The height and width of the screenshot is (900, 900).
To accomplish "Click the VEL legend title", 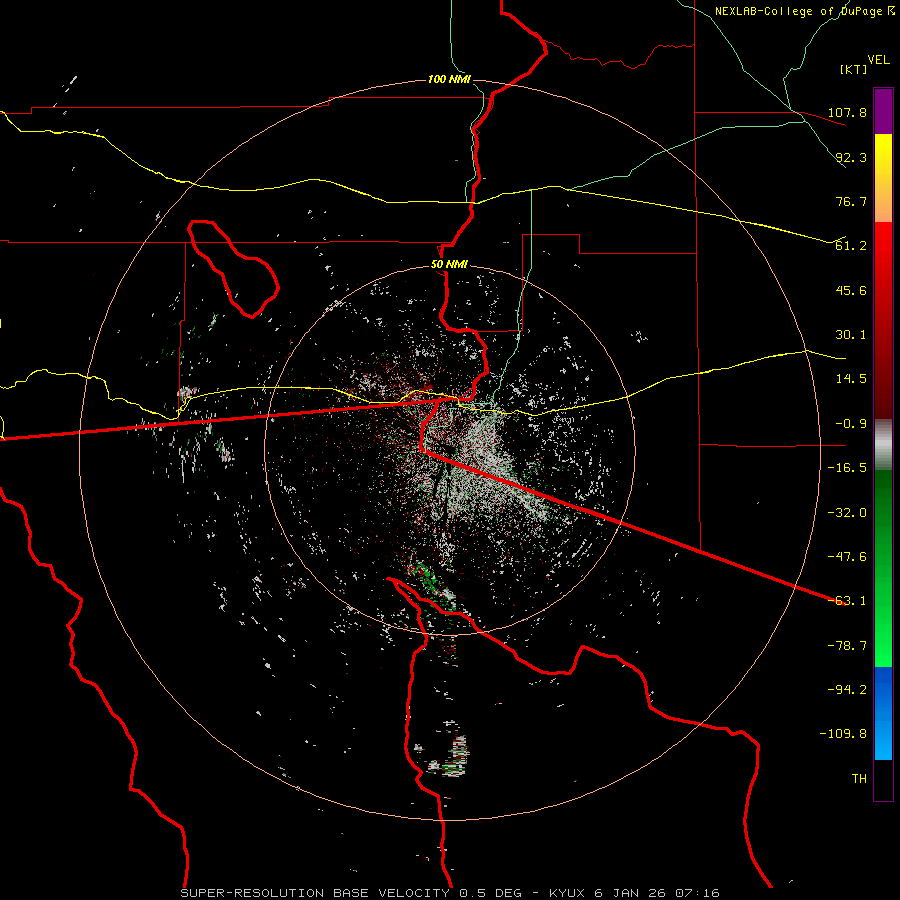I will 878,60.
